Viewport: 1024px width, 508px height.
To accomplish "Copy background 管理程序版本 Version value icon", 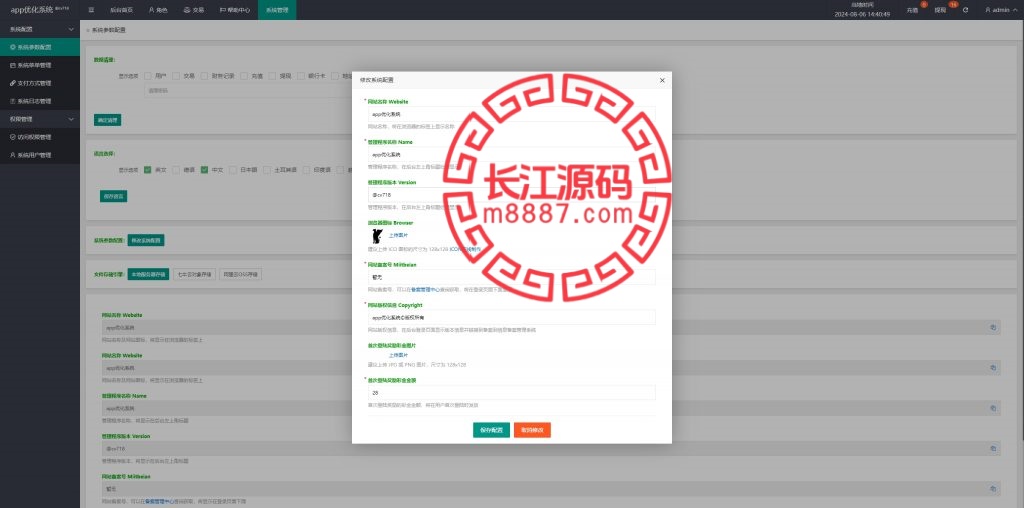I will click(993, 449).
